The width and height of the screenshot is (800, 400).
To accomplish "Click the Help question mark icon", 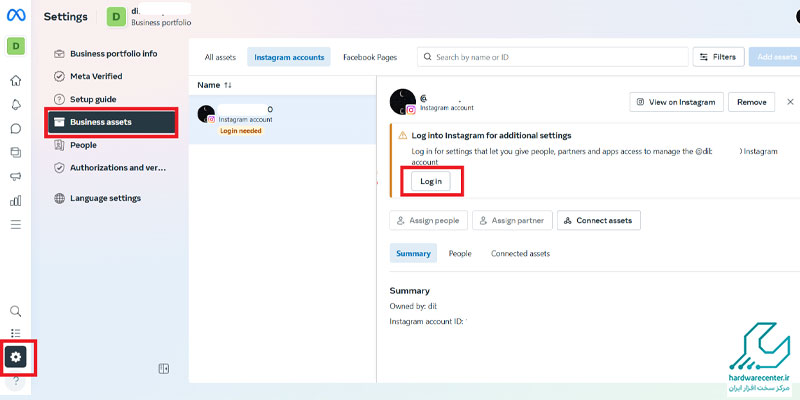I will (x=16, y=383).
